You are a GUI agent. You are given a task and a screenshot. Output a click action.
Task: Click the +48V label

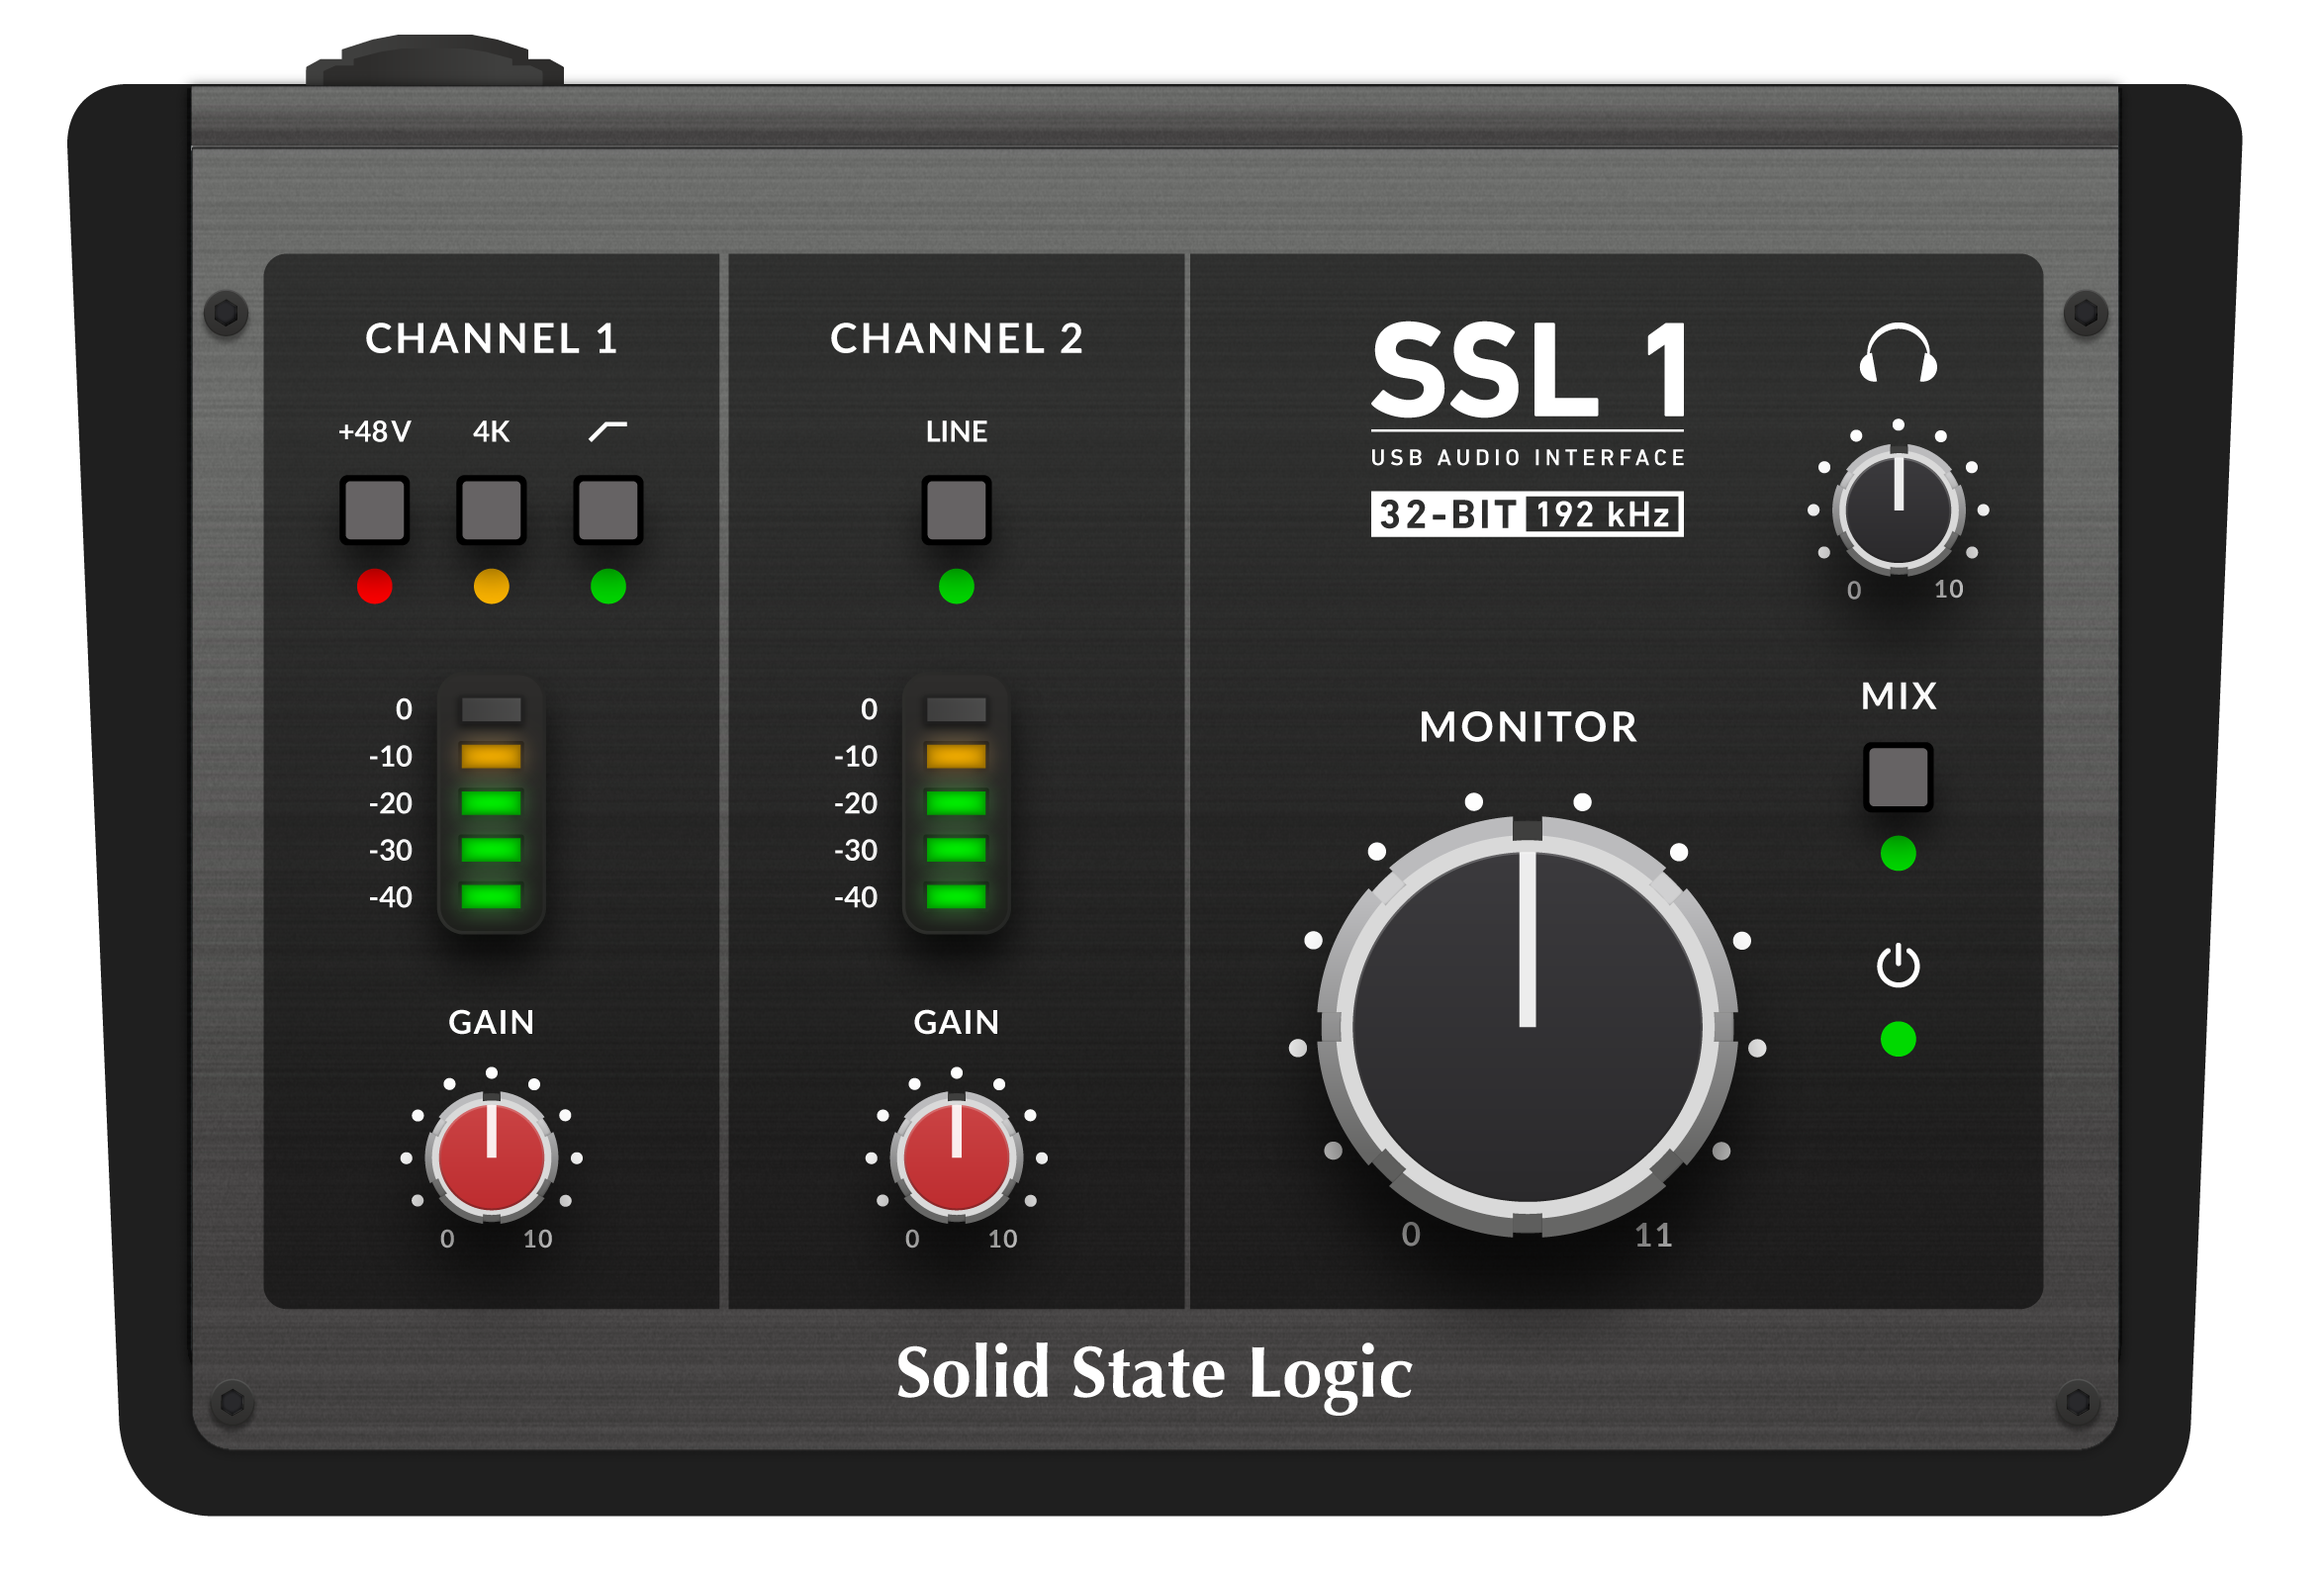[375, 432]
